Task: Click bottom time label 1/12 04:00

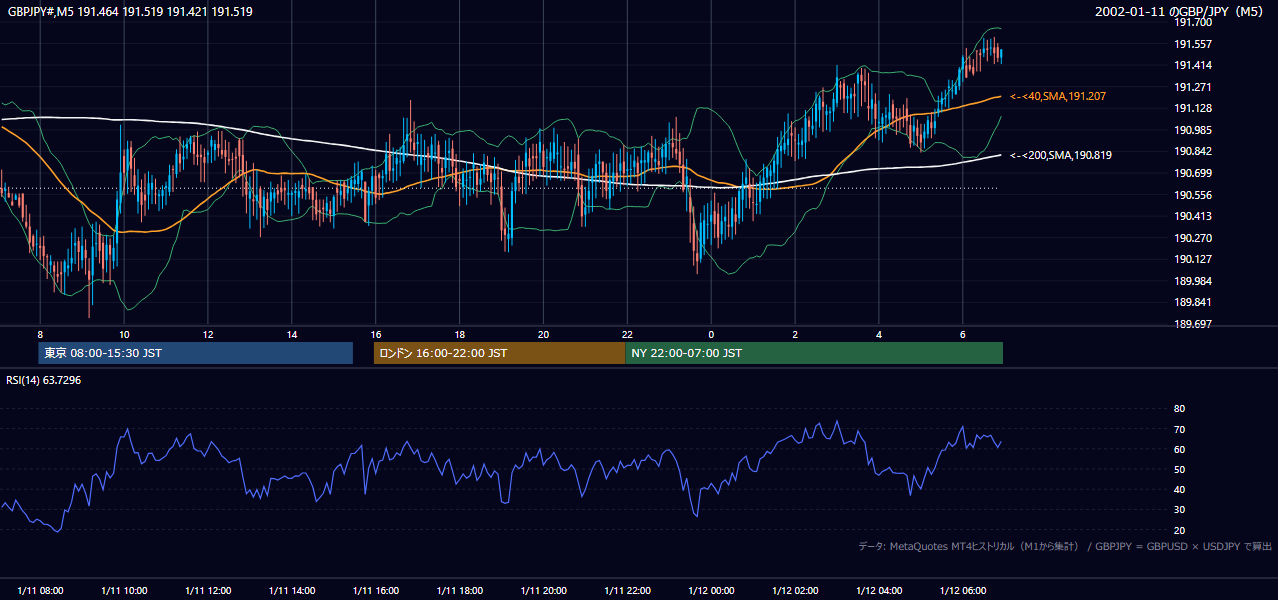Action: (879, 591)
